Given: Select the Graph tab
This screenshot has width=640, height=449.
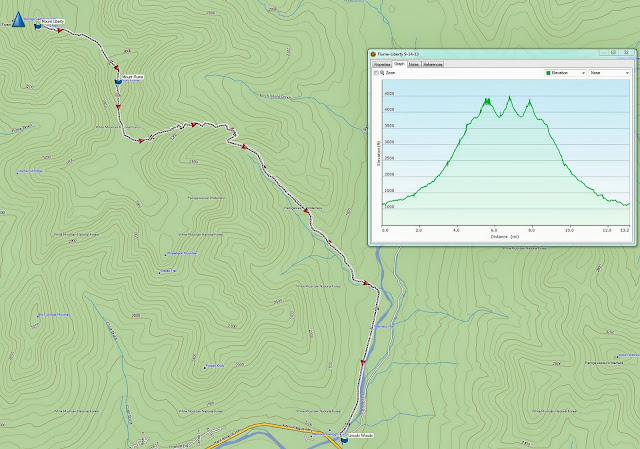Looking at the screenshot, I should tap(399, 64).
